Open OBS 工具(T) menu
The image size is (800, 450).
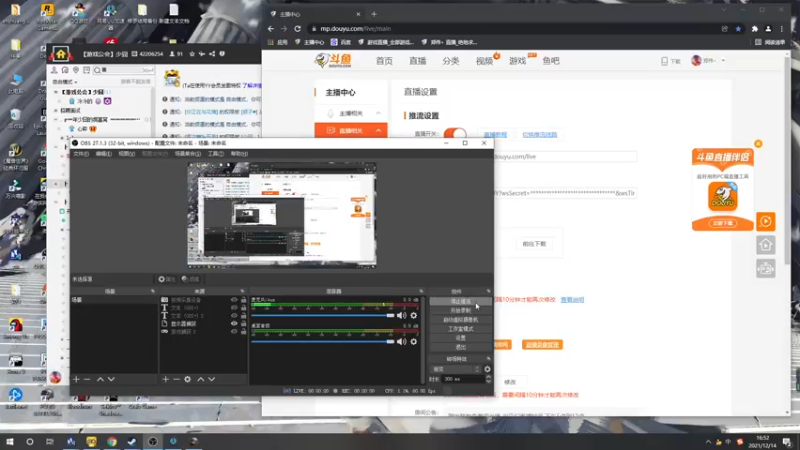tap(215, 154)
